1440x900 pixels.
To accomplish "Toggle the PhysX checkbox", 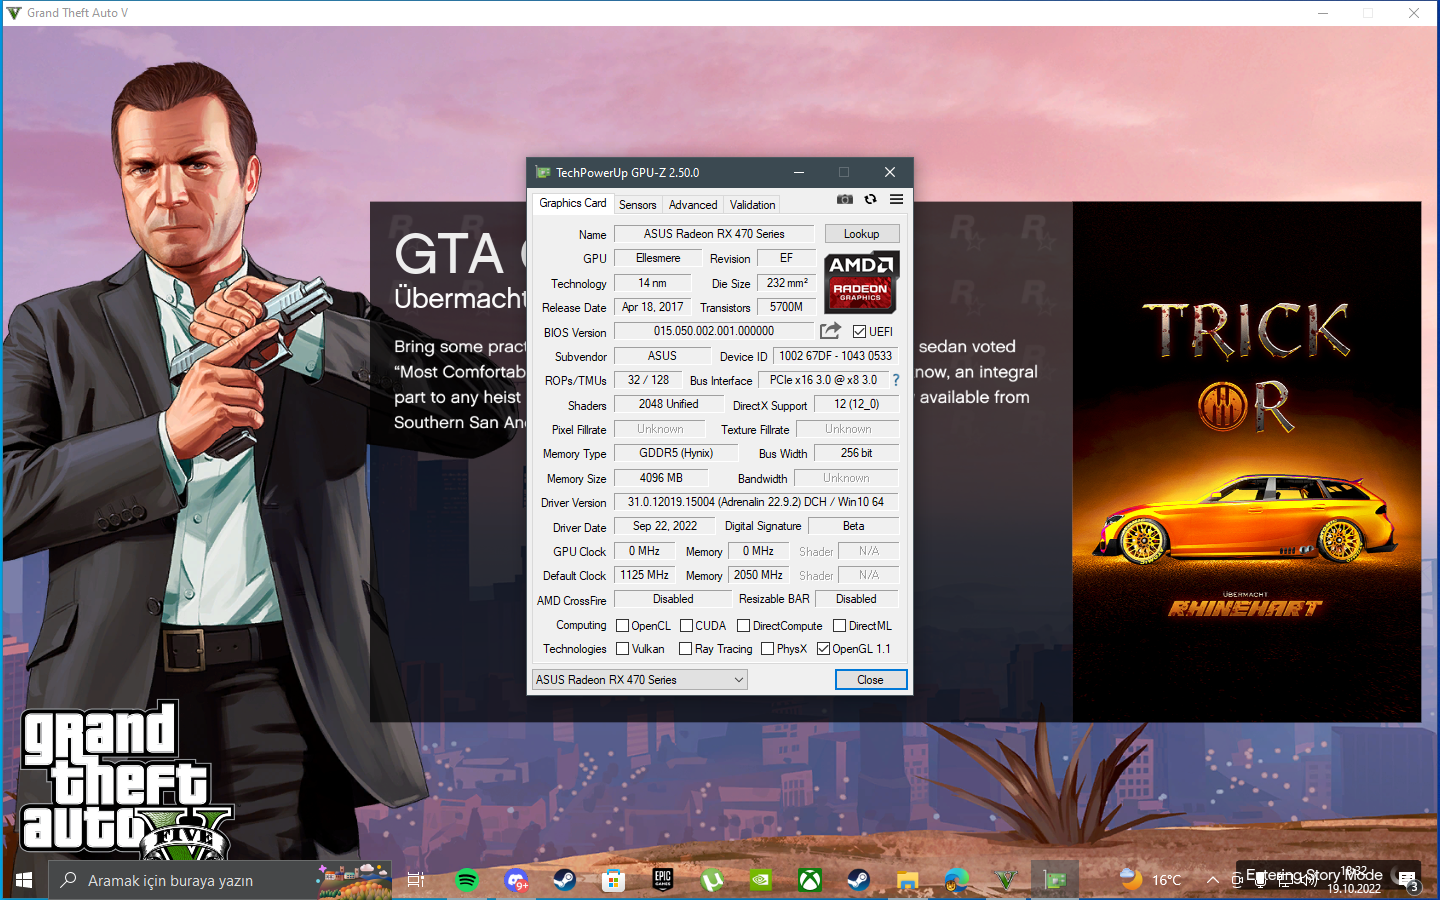I will pyautogui.click(x=767, y=649).
